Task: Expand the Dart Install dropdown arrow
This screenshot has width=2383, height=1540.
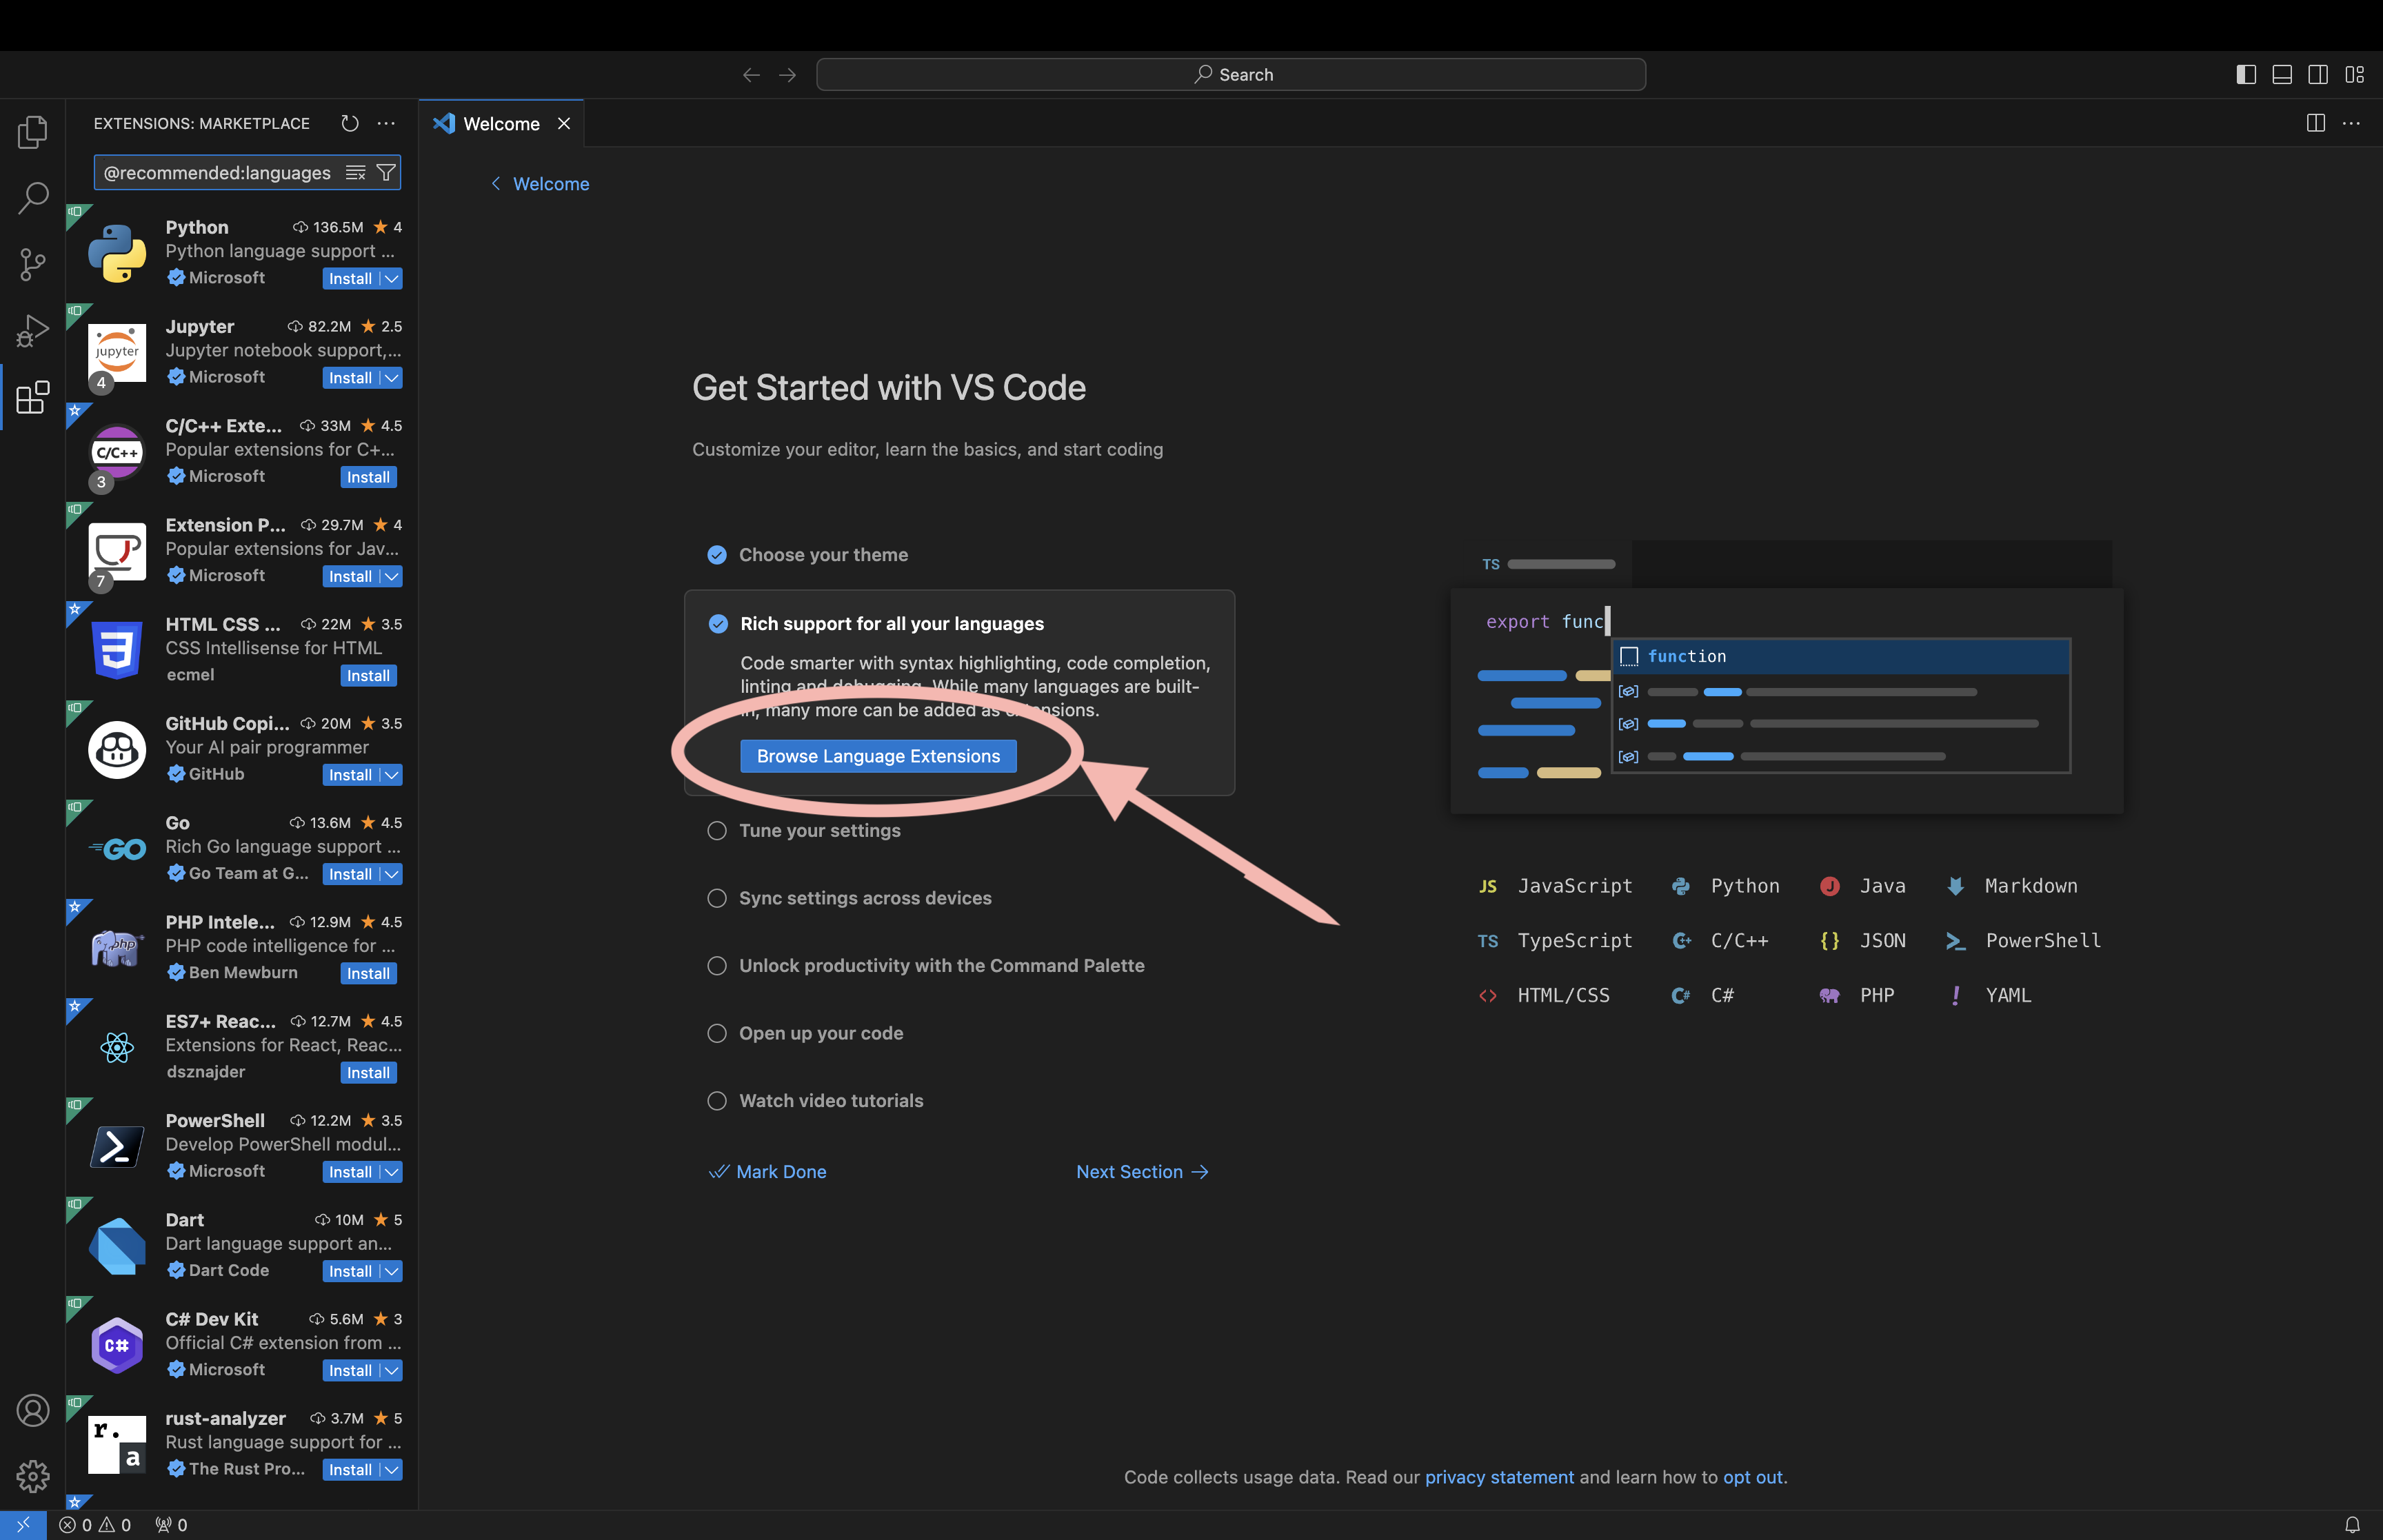Action: point(392,1271)
